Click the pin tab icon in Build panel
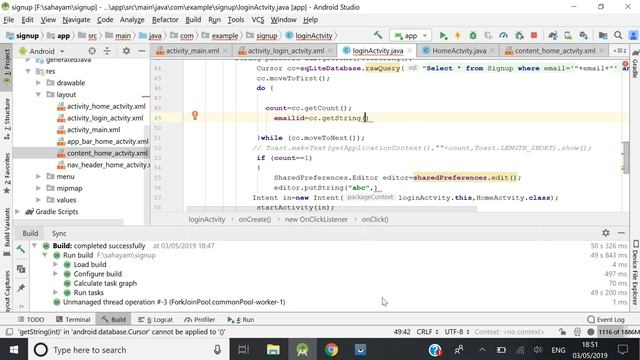This screenshot has height=360, width=640. (x=21, y=288)
